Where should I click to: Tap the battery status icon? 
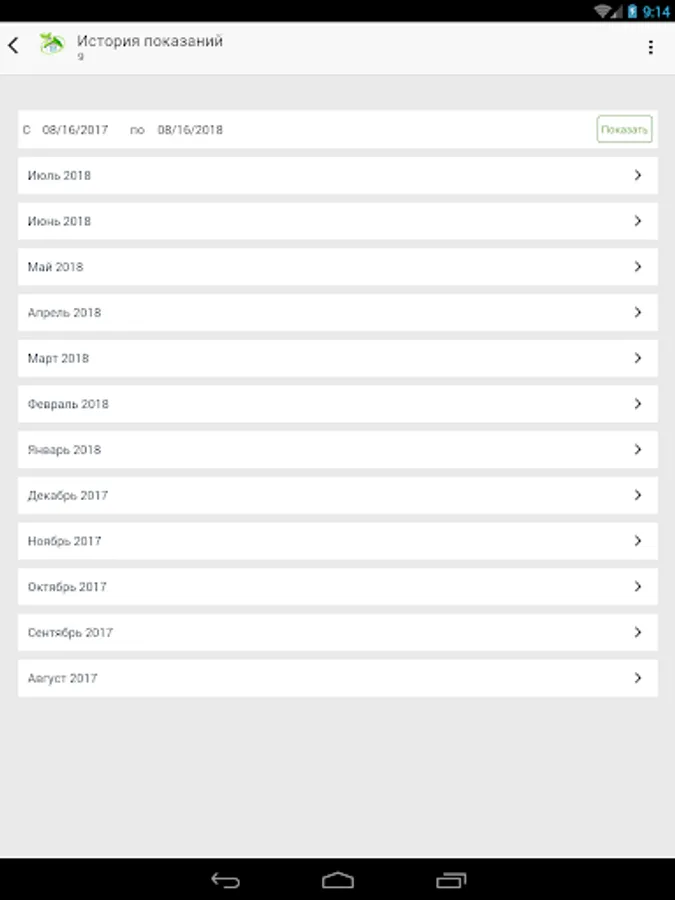631,11
